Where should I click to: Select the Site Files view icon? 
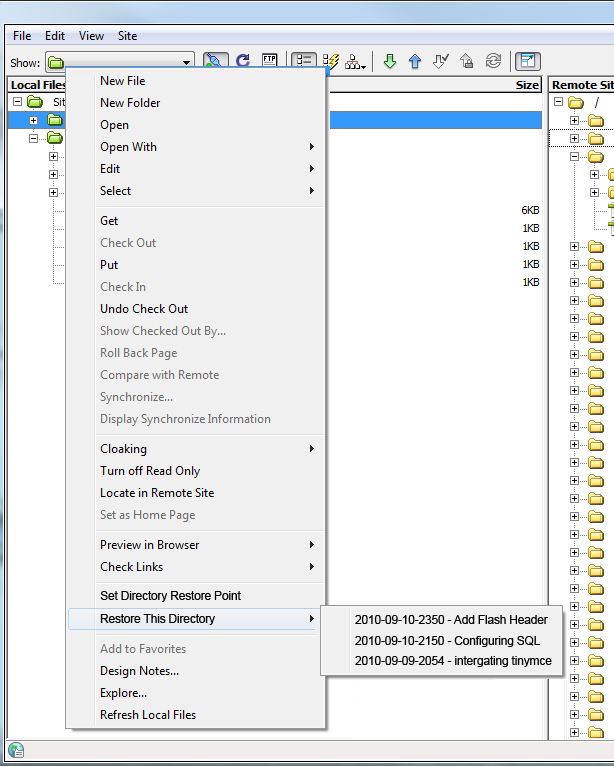[x=304, y=61]
